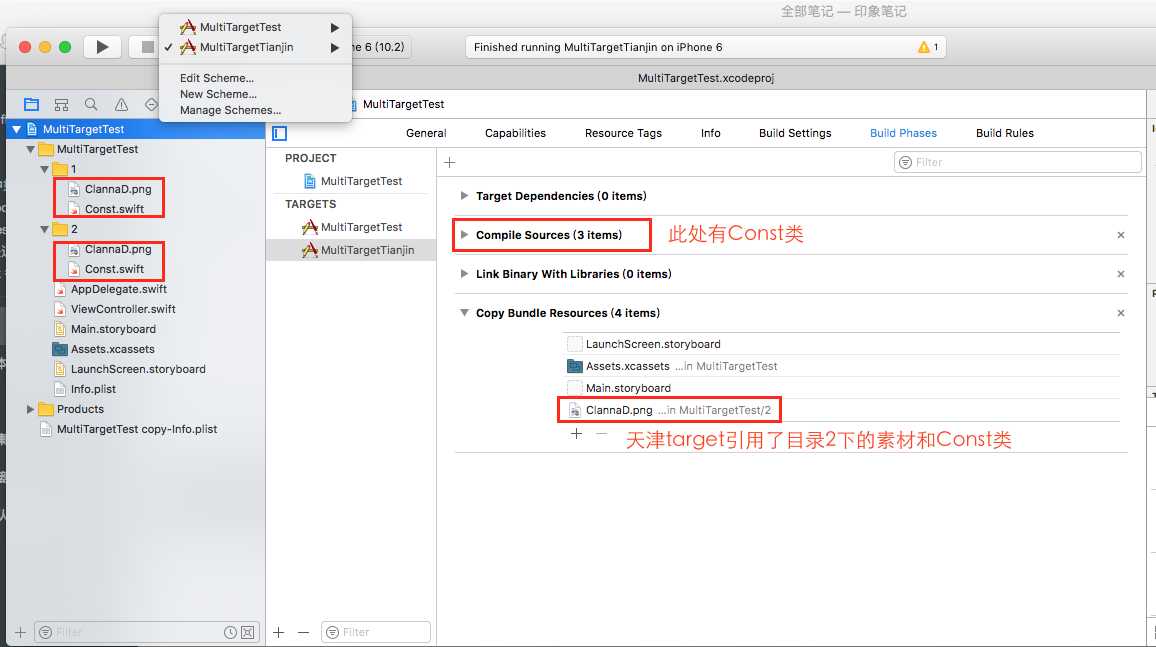Viewport: 1156px width, 647px height.
Task: Switch to the General tab
Action: pyautogui.click(x=426, y=133)
